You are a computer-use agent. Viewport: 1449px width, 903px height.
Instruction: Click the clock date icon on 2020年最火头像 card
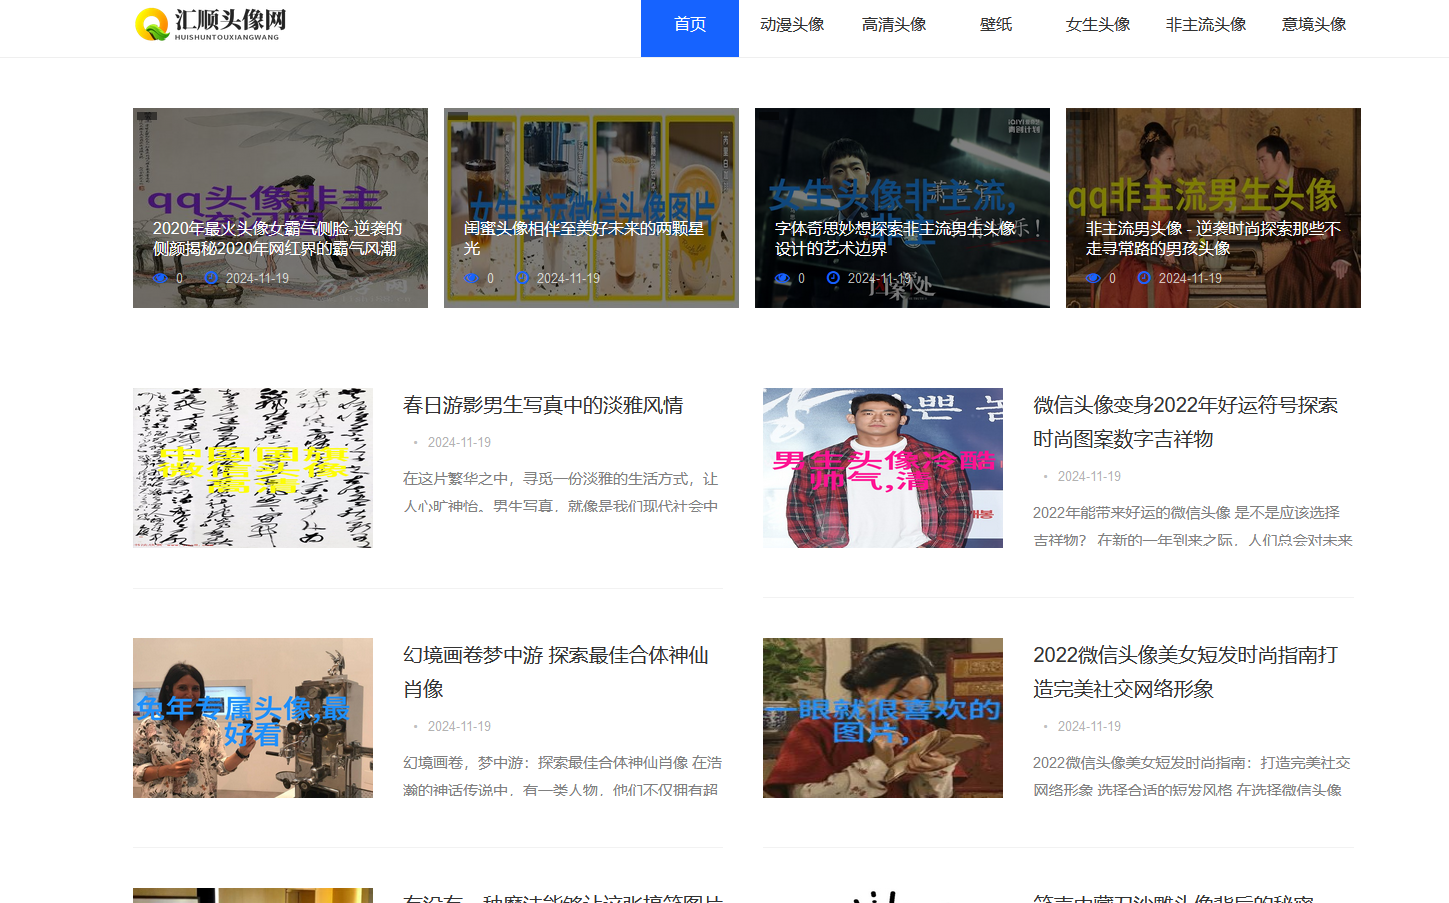[211, 278]
